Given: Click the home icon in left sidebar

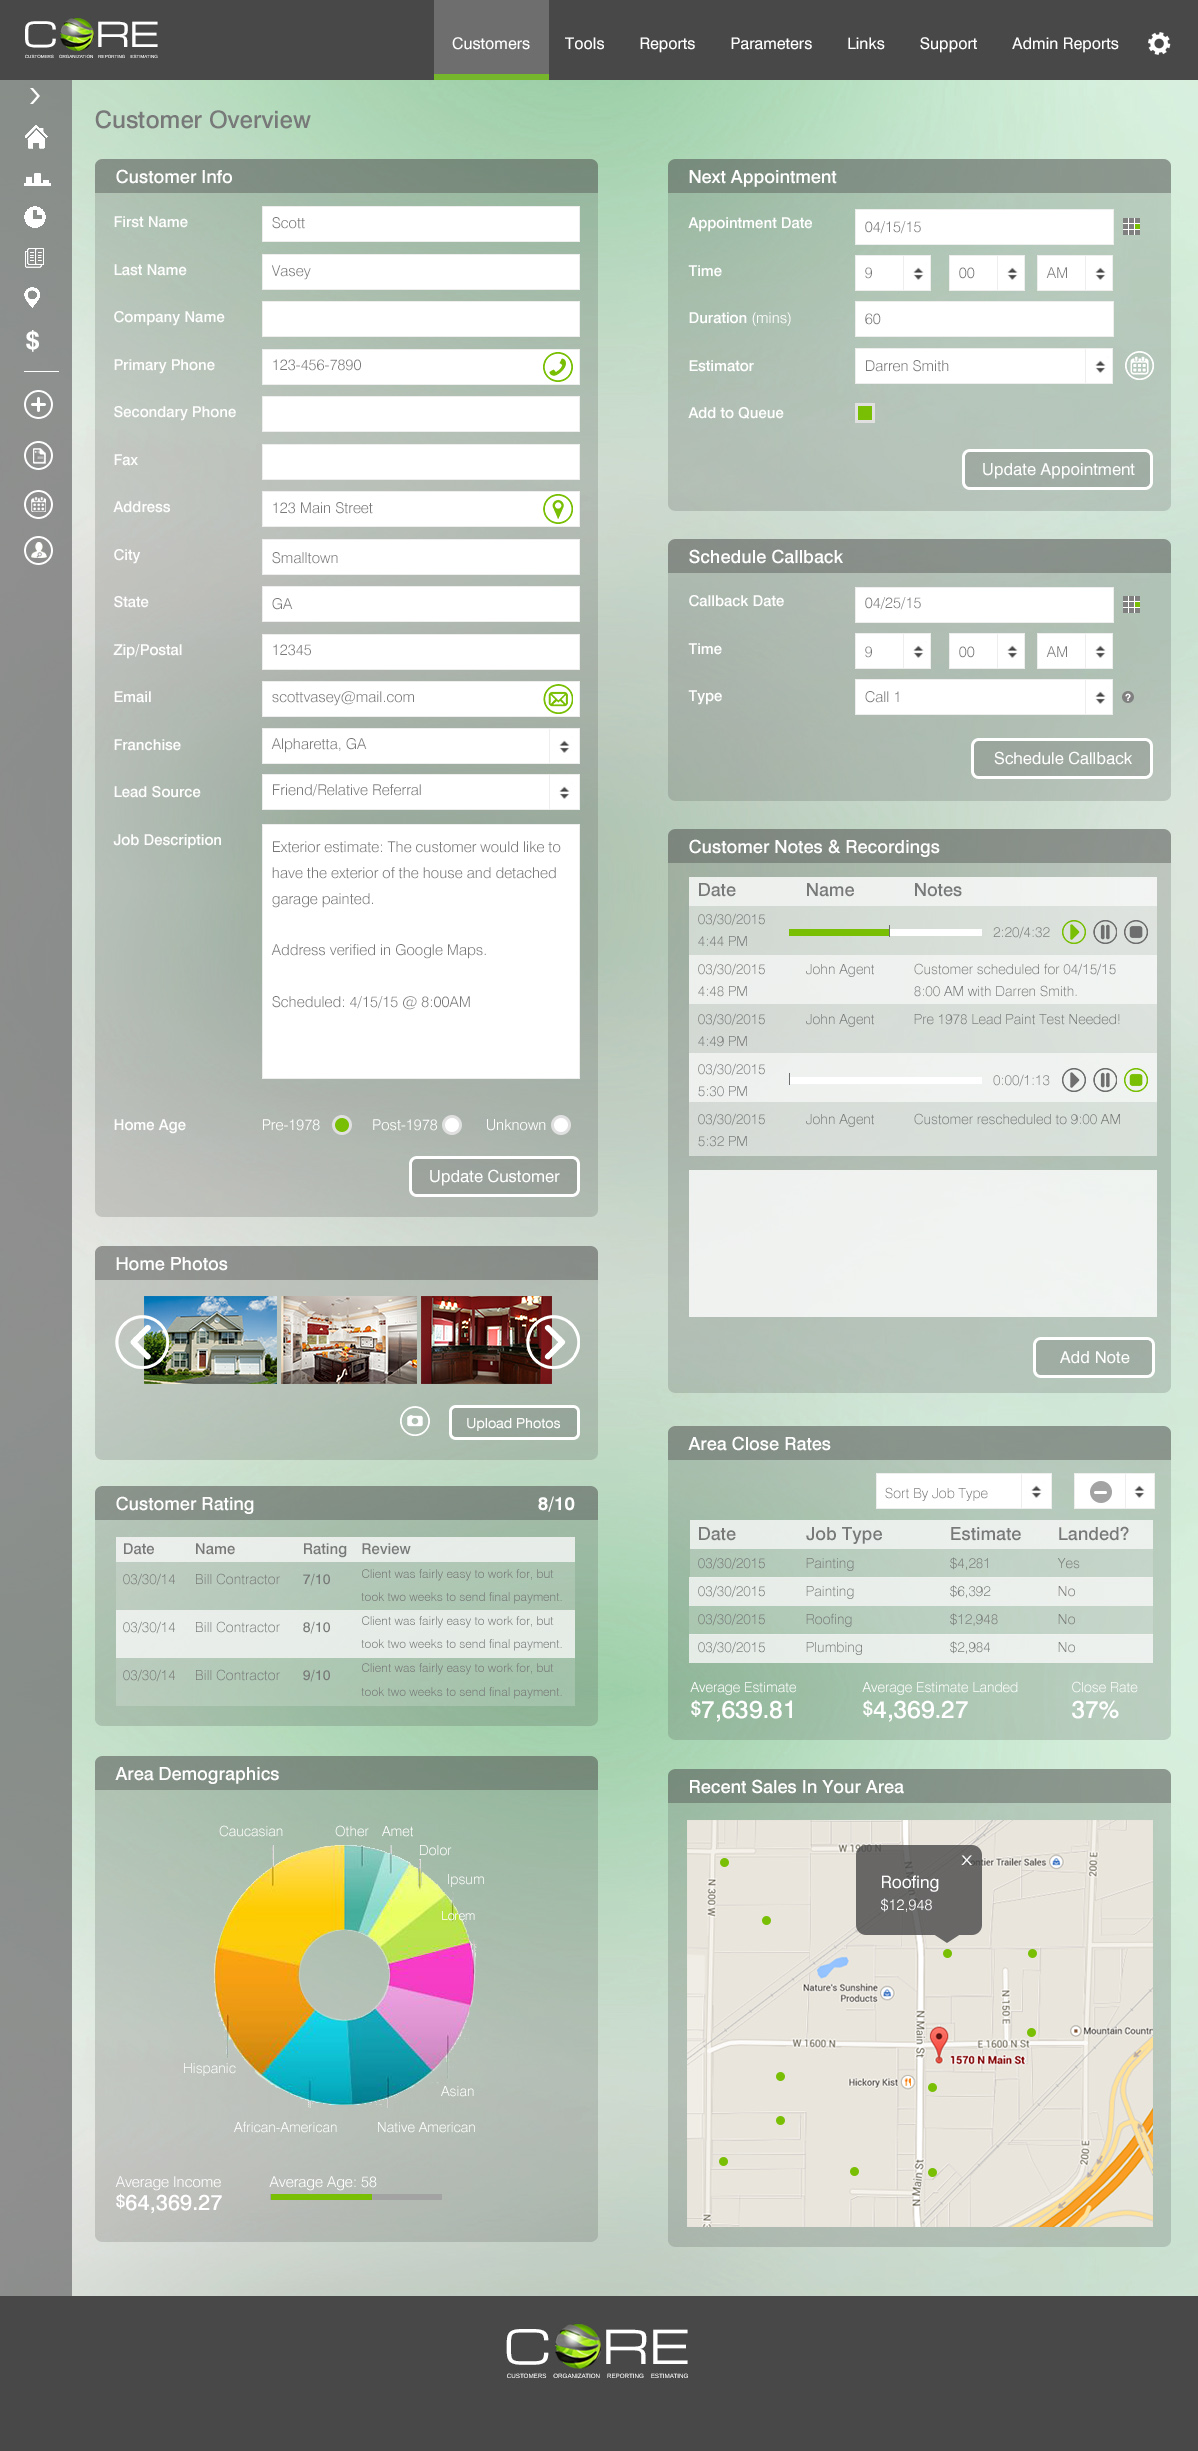Looking at the screenshot, I should pos(36,137).
